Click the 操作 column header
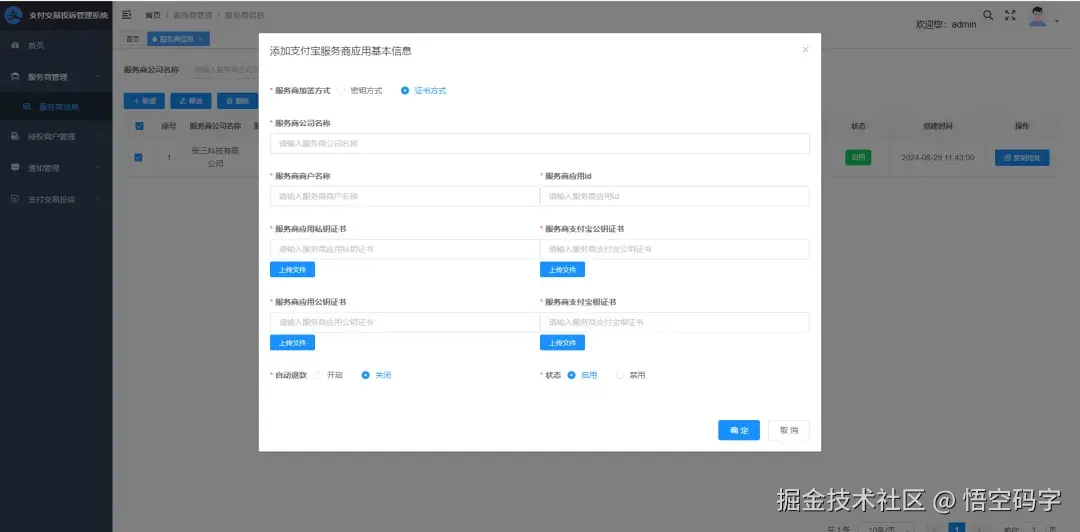This screenshot has width=1080, height=532. tap(1021, 126)
